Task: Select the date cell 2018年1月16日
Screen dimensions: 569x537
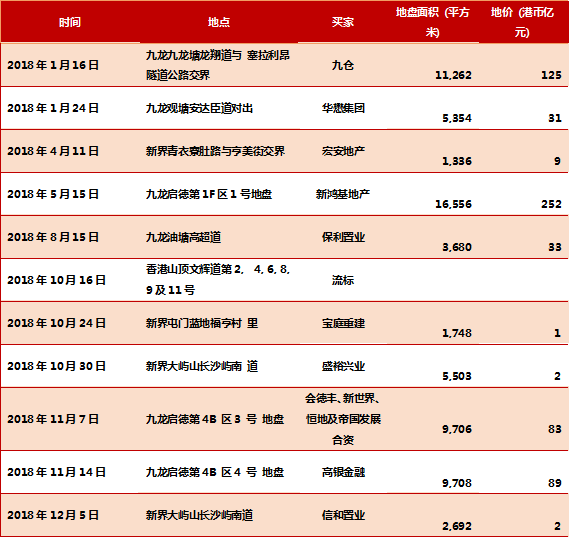Action: (53, 65)
